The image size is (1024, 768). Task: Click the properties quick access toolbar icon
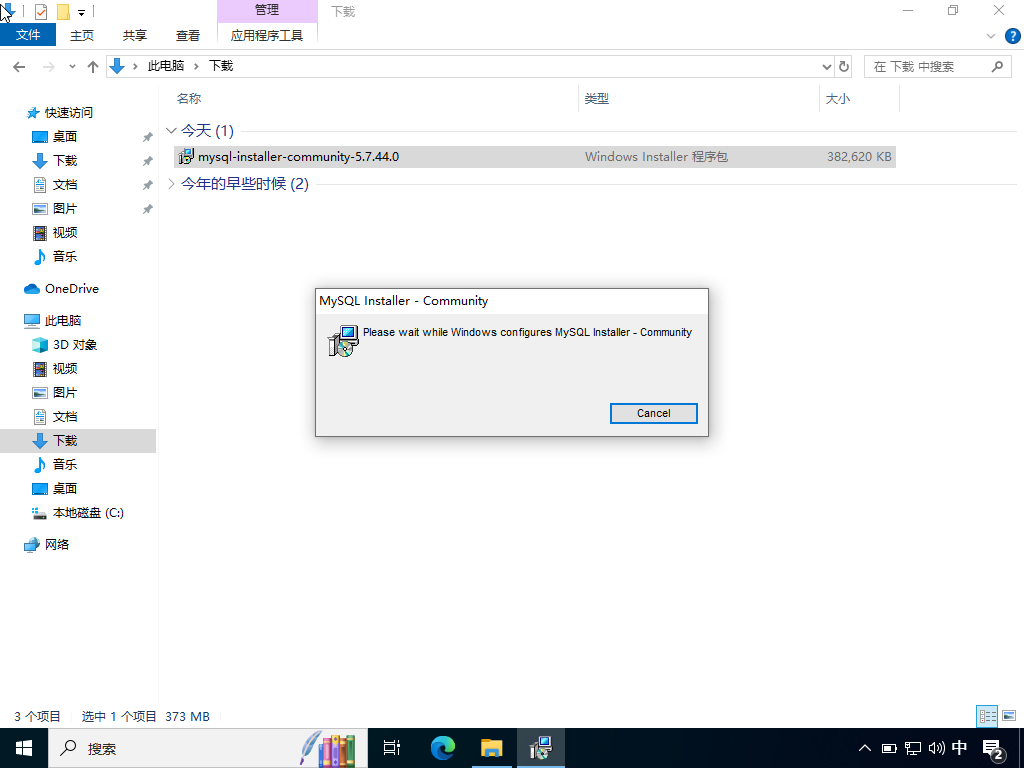[x=40, y=12]
